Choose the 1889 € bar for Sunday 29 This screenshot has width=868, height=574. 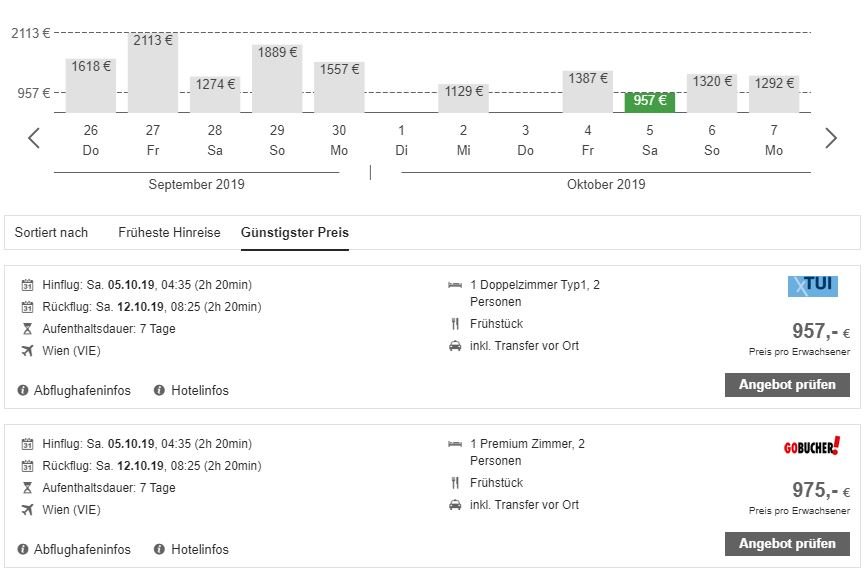tap(277, 78)
